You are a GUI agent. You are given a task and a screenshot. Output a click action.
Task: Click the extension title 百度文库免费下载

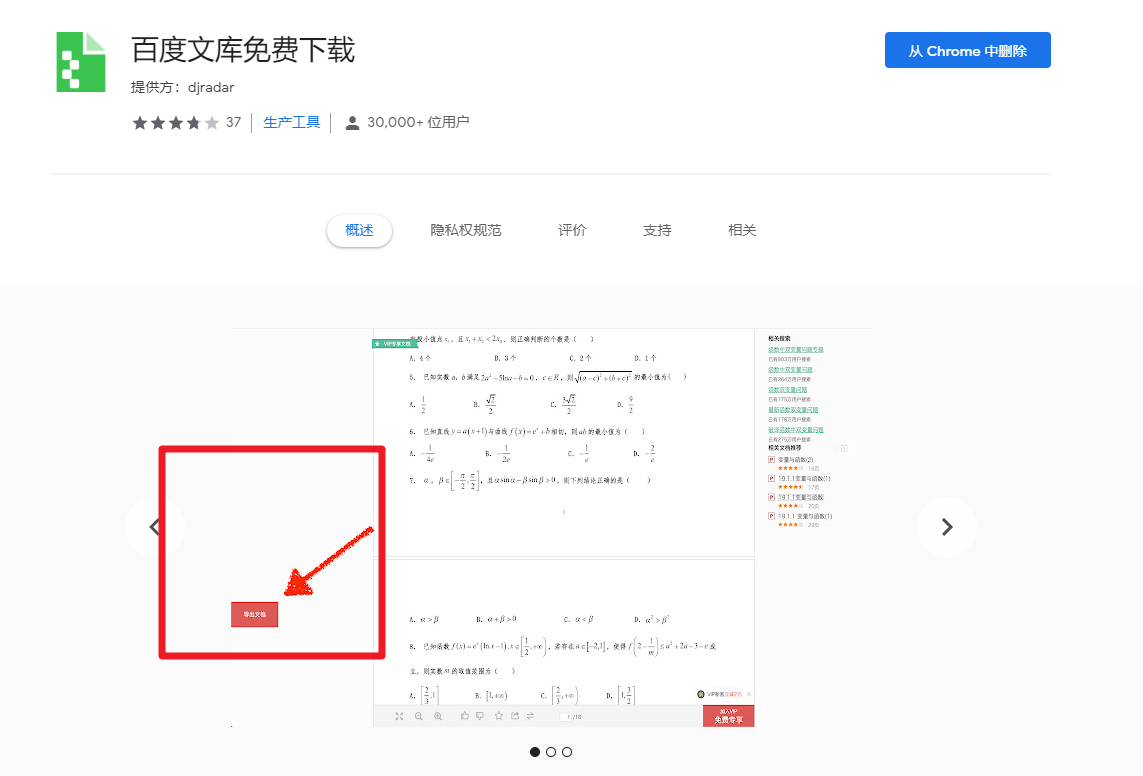click(x=243, y=50)
